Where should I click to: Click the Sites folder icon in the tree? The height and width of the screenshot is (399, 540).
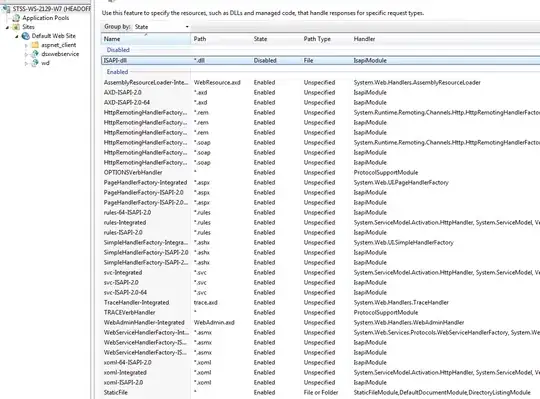pos(16,27)
